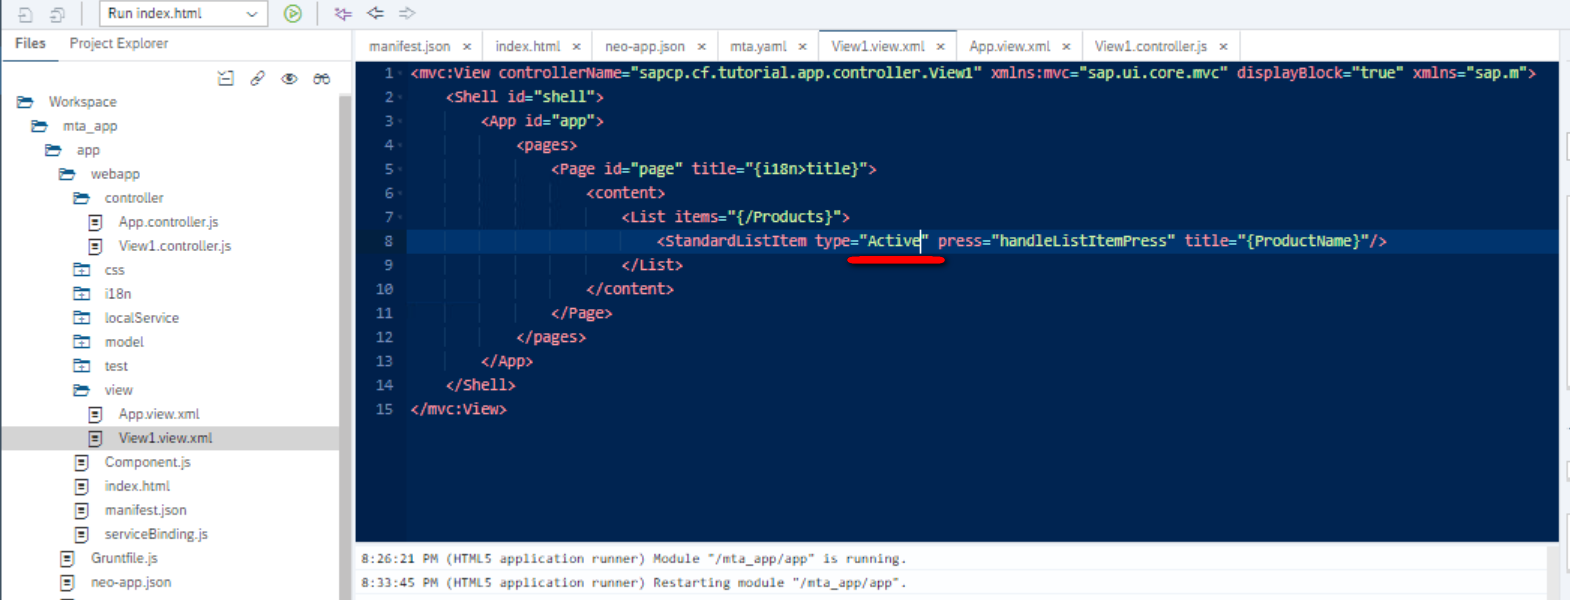Open serviceBinding.js in the file tree
The height and width of the screenshot is (600, 1570).
tap(156, 534)
